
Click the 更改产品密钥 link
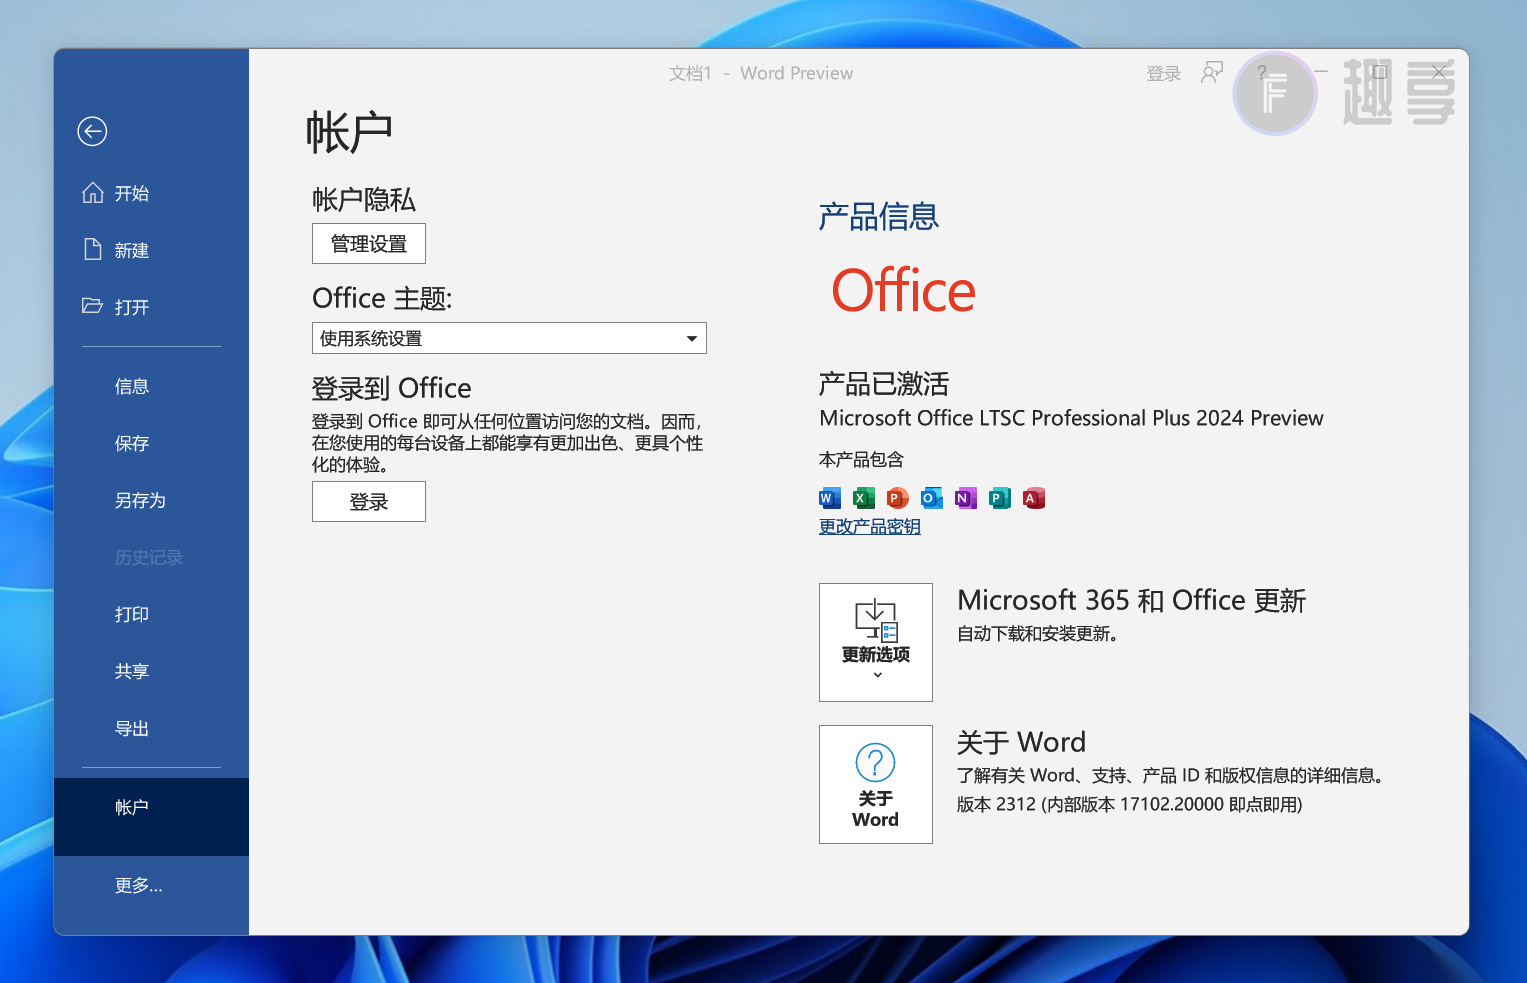tap(870, 527)
